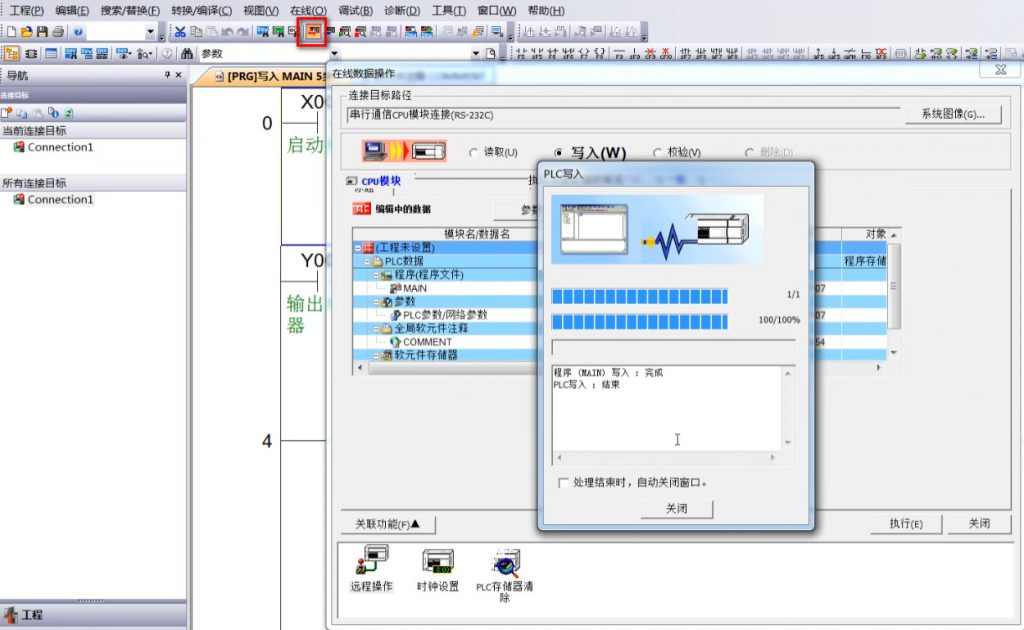Click the Save project floppy icon
Screen dimensions: 1024x630
coord(42,31)
